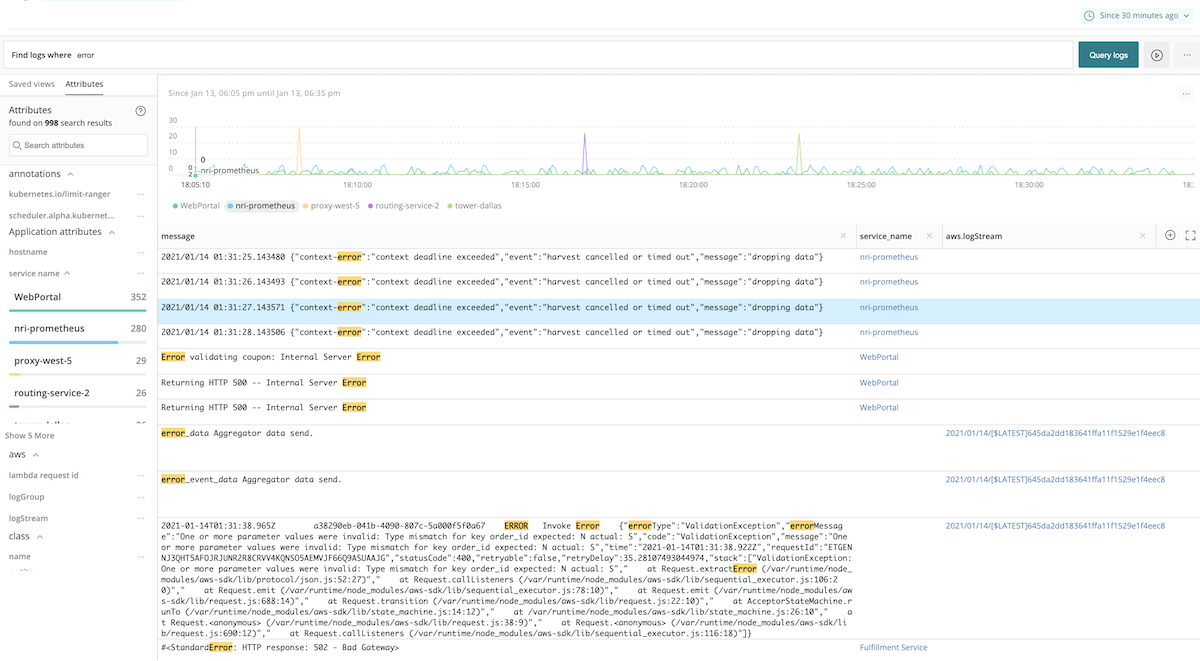This screenshot has height=661, width=1200.
Task: Click Show 5 More service names
Action: click(30, 436)
